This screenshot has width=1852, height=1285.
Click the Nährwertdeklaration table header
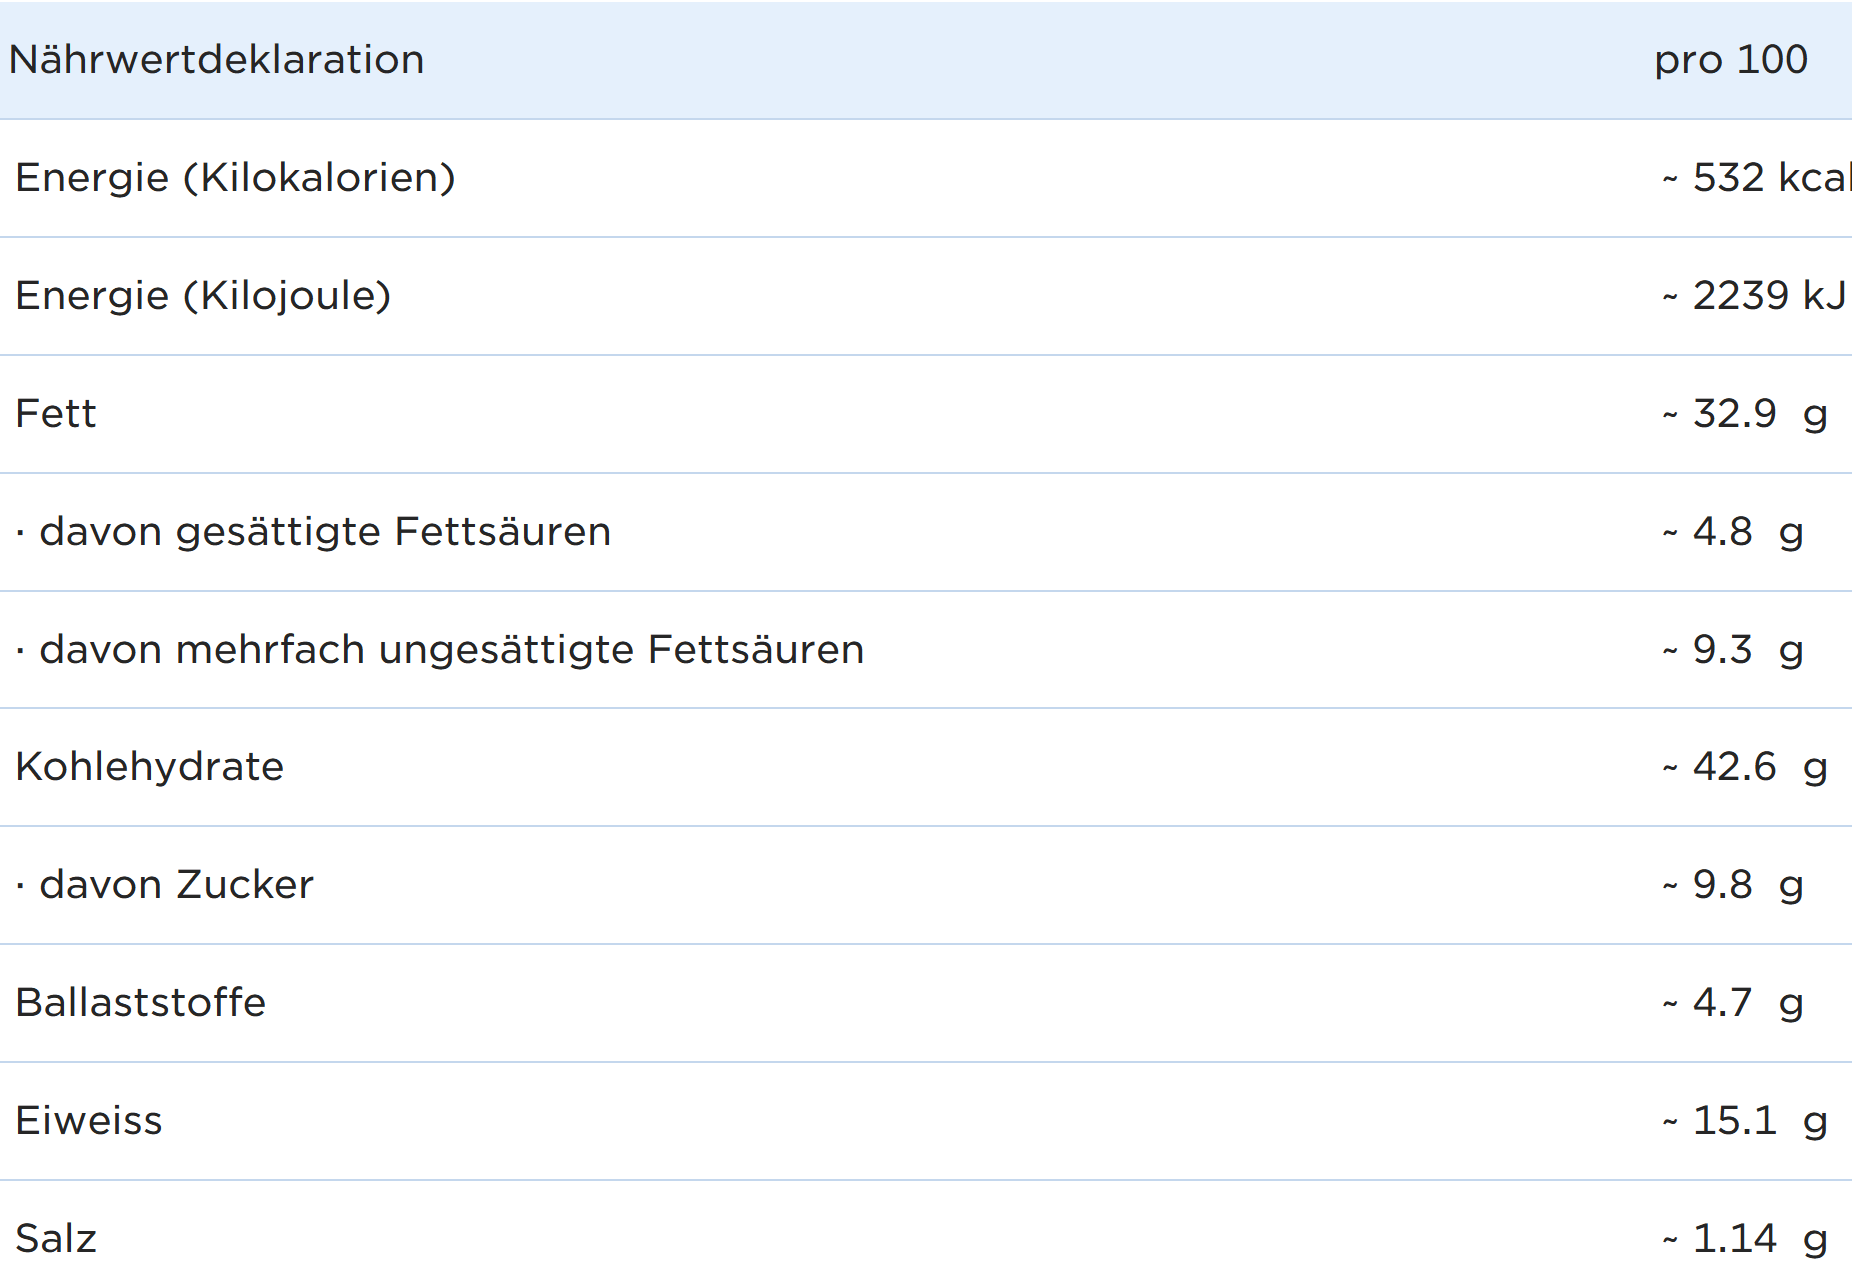(216, 60)
